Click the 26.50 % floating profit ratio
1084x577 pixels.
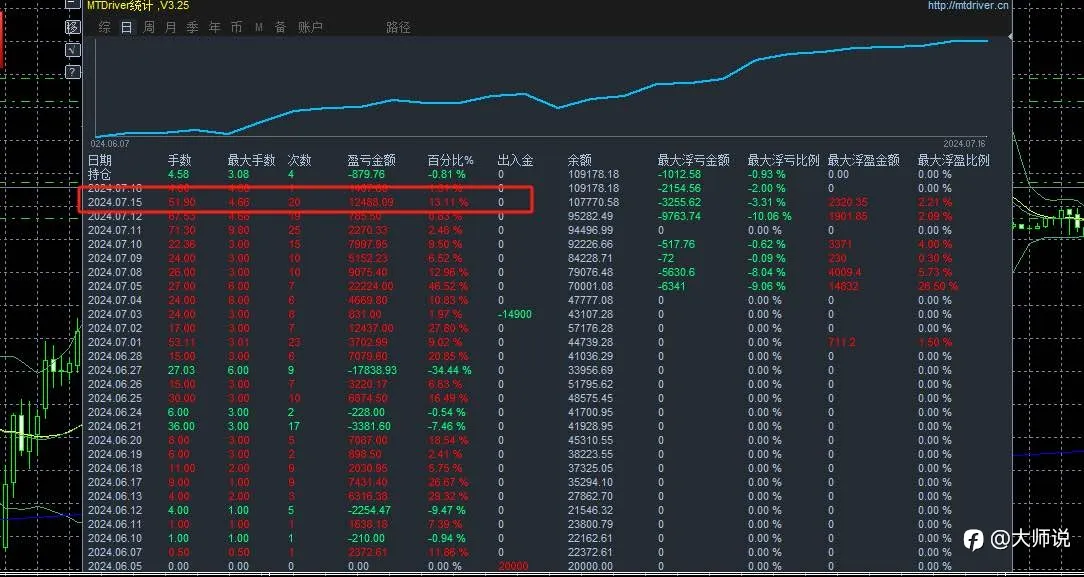point(938,286)
